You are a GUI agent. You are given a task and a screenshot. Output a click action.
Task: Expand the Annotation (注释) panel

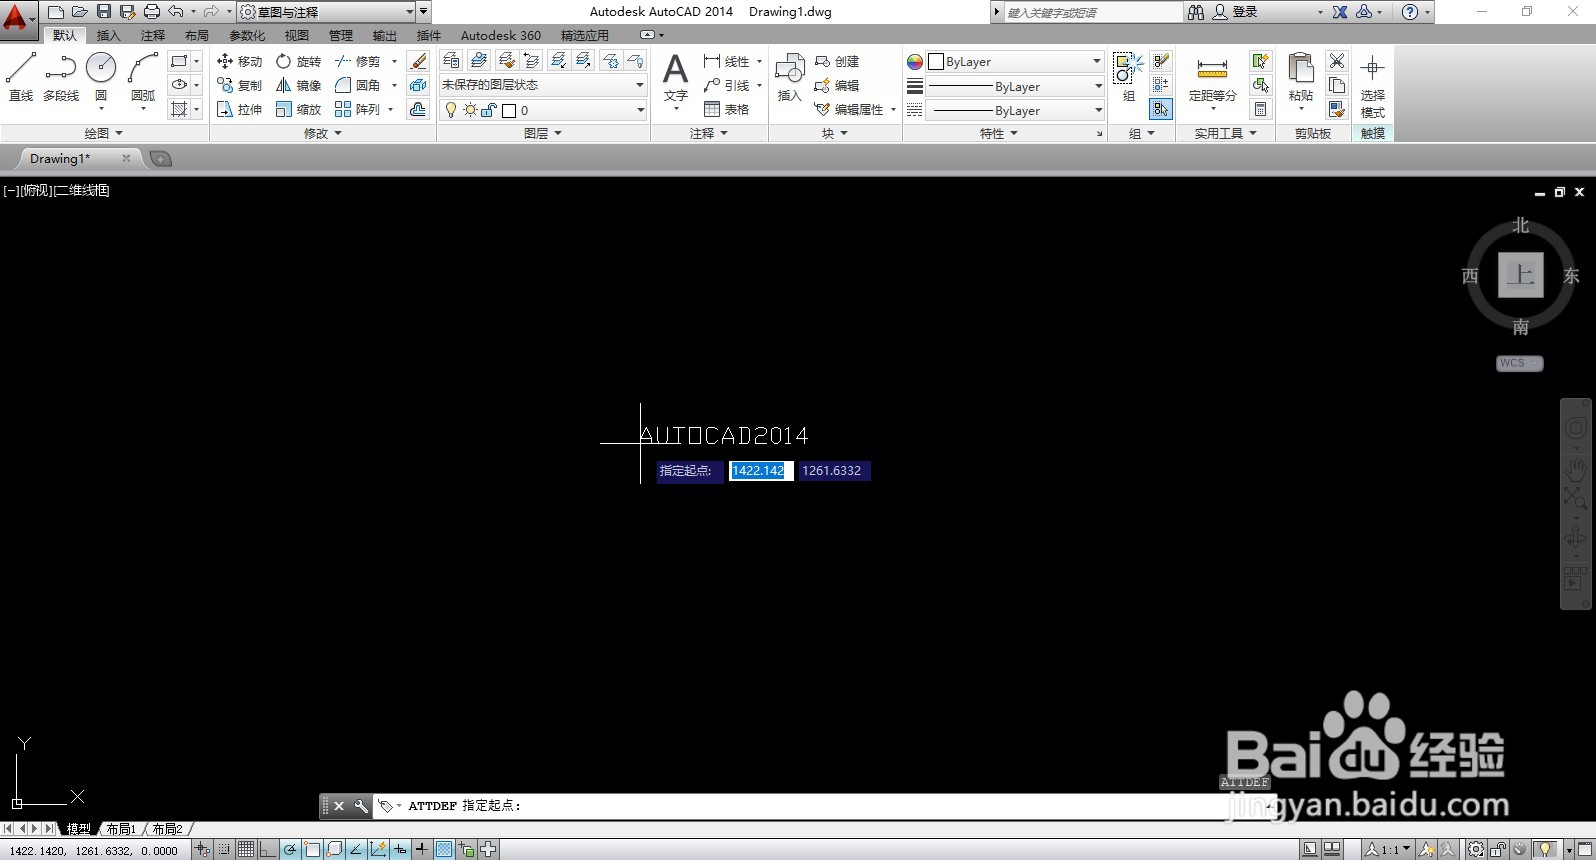pos(709,133)
